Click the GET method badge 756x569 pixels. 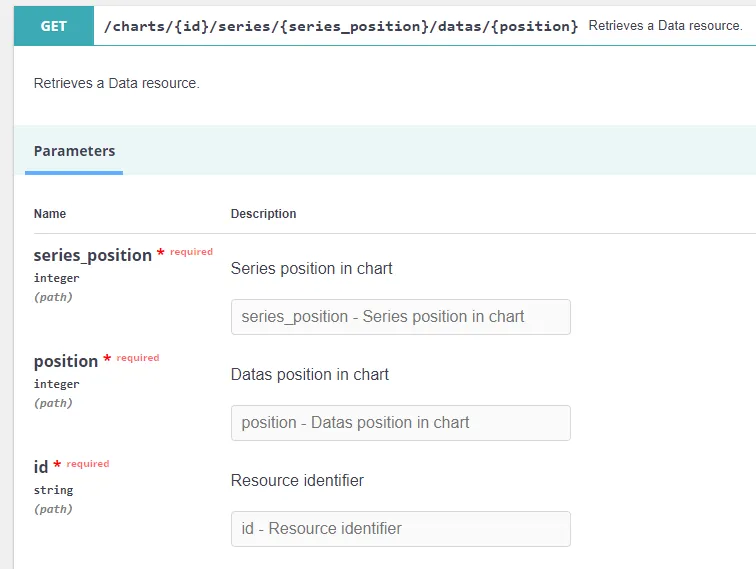coord(53,26)
